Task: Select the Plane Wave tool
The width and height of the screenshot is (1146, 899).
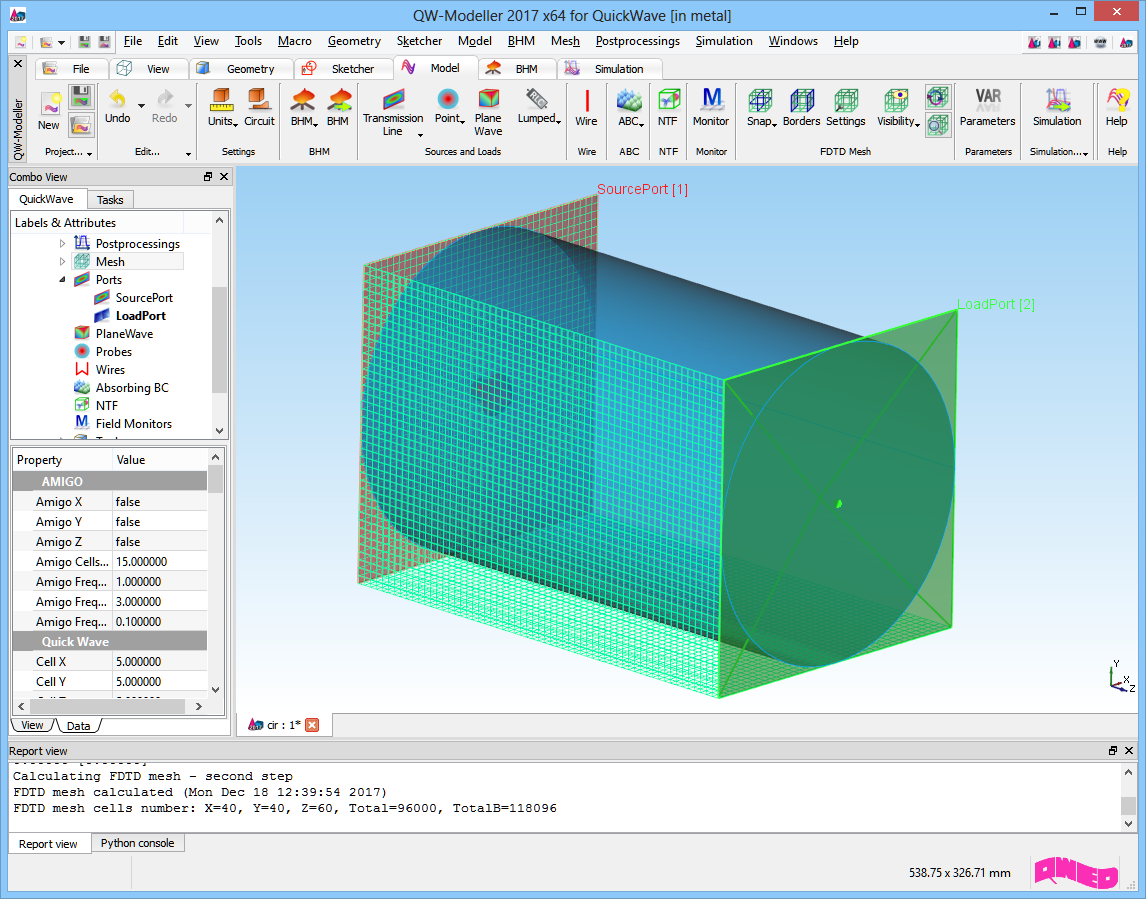Action: coord(488,112)
